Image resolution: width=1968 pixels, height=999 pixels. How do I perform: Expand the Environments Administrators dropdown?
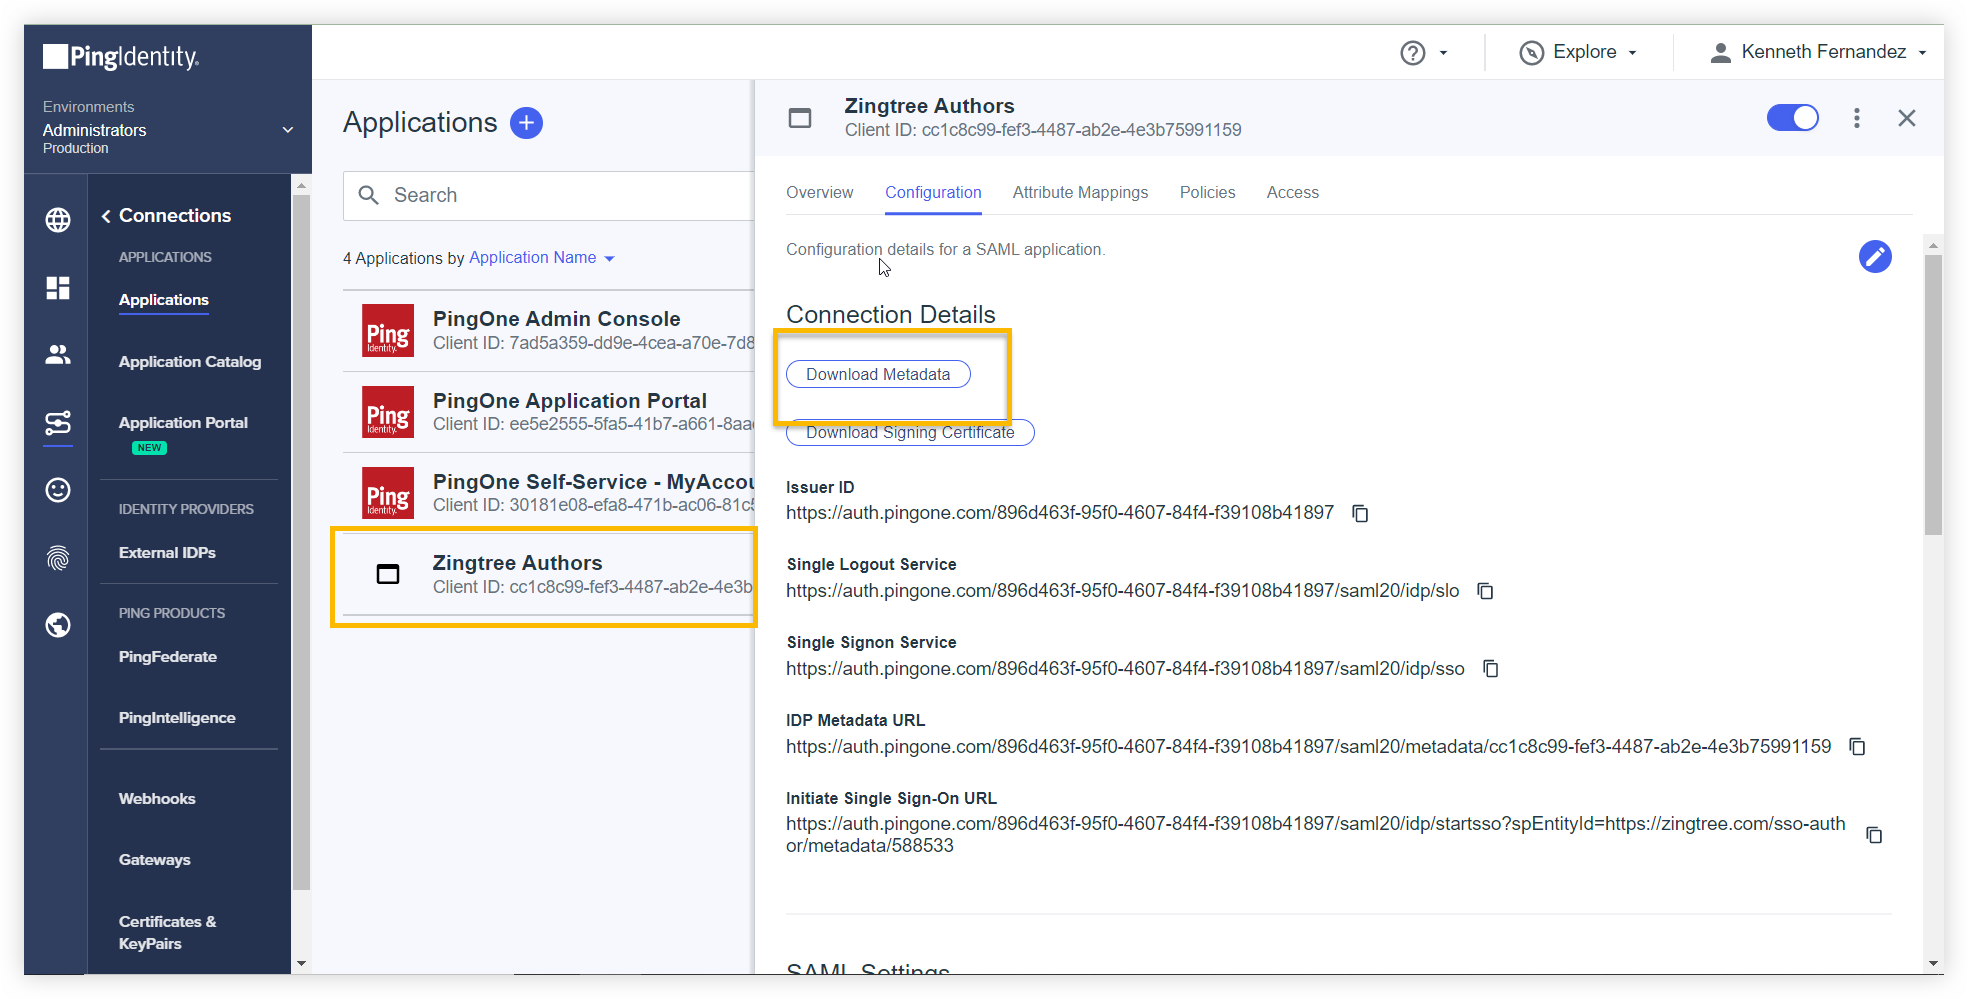(x=288, y=130)
